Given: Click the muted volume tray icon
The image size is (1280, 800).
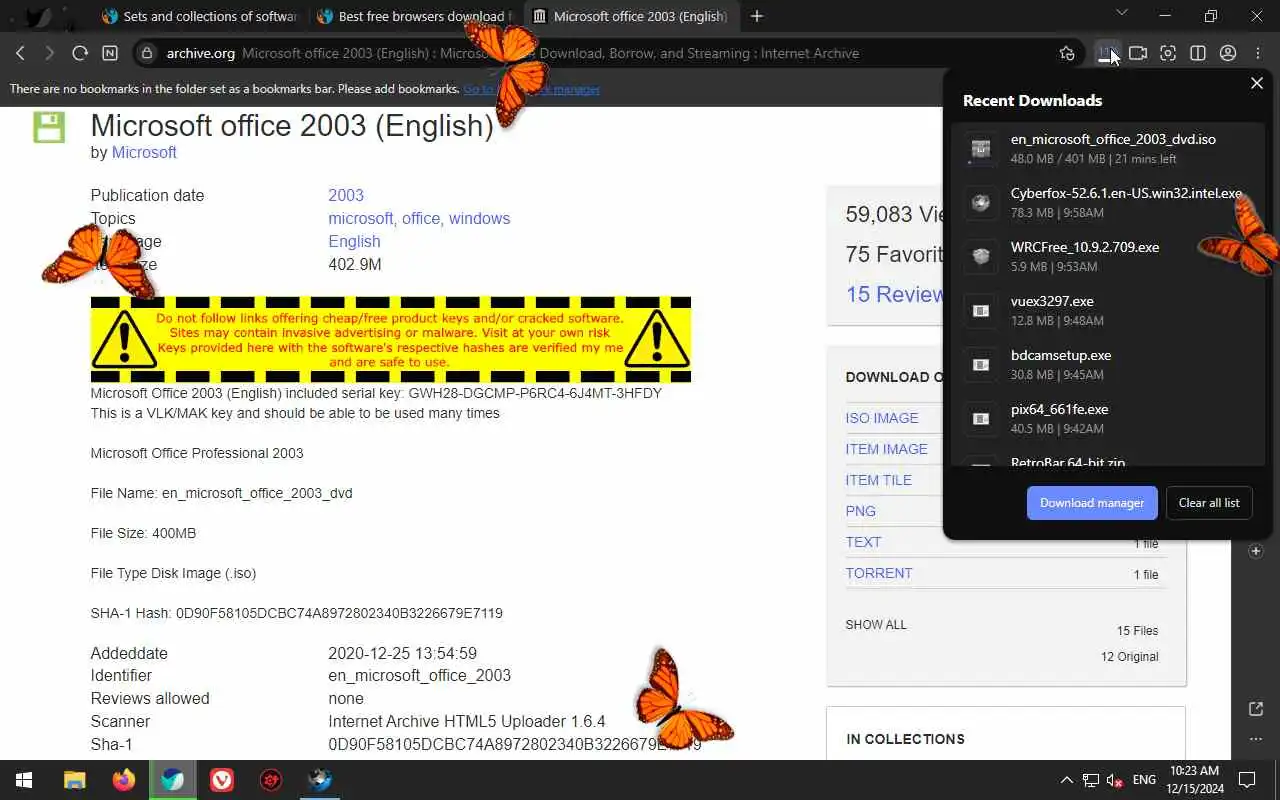Looking at the screenshot, I should tap(1115, 780).
